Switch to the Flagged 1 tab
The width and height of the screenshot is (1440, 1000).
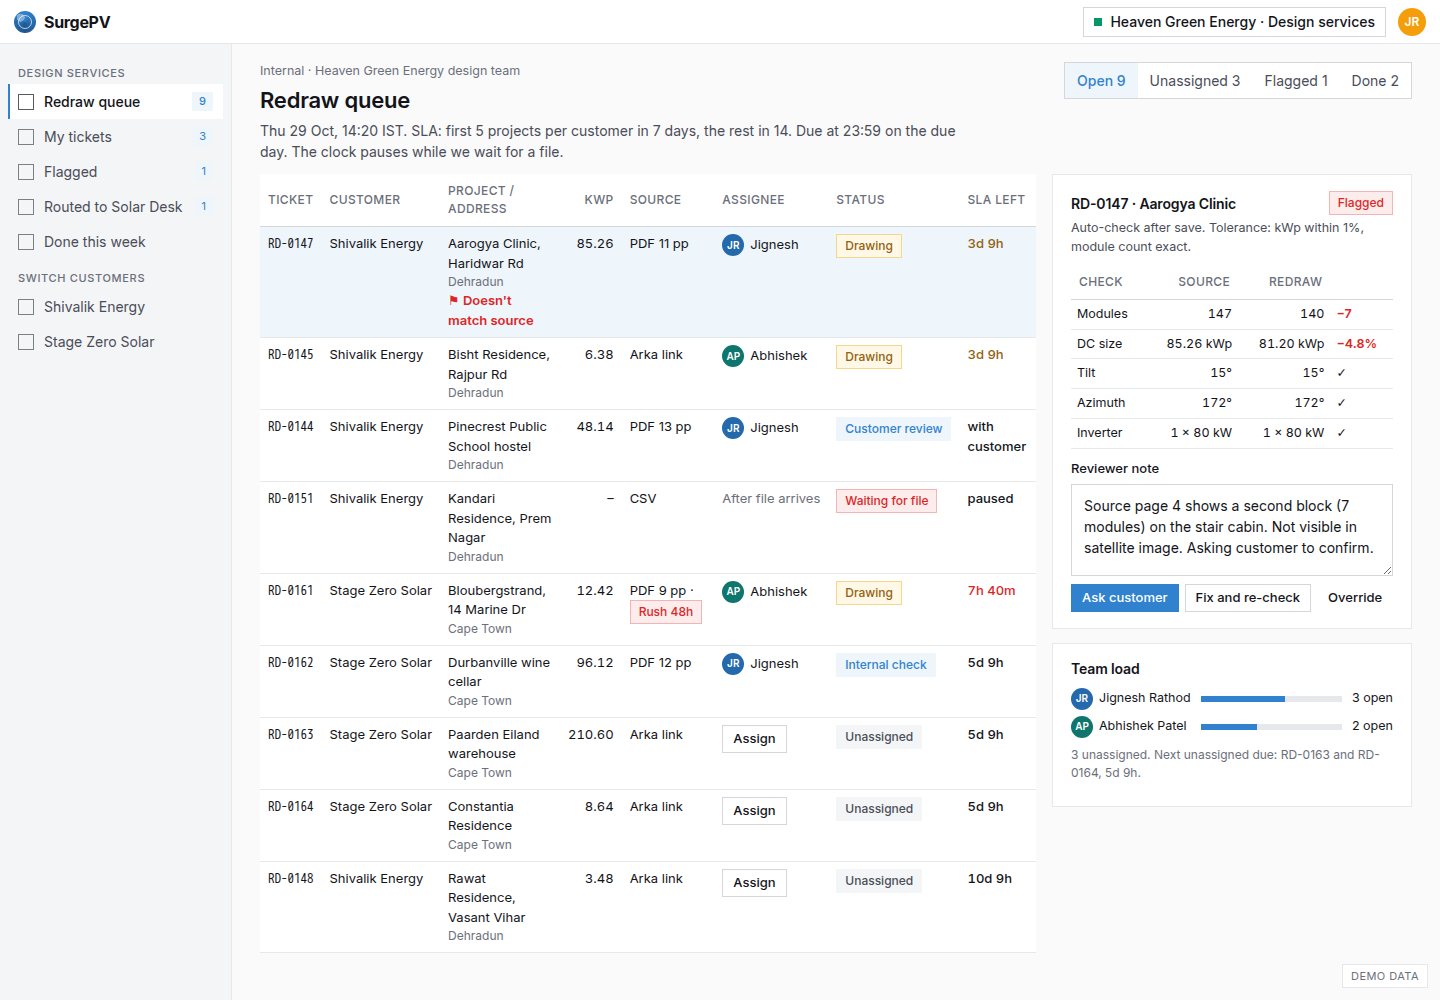[x=1296, y=81]
